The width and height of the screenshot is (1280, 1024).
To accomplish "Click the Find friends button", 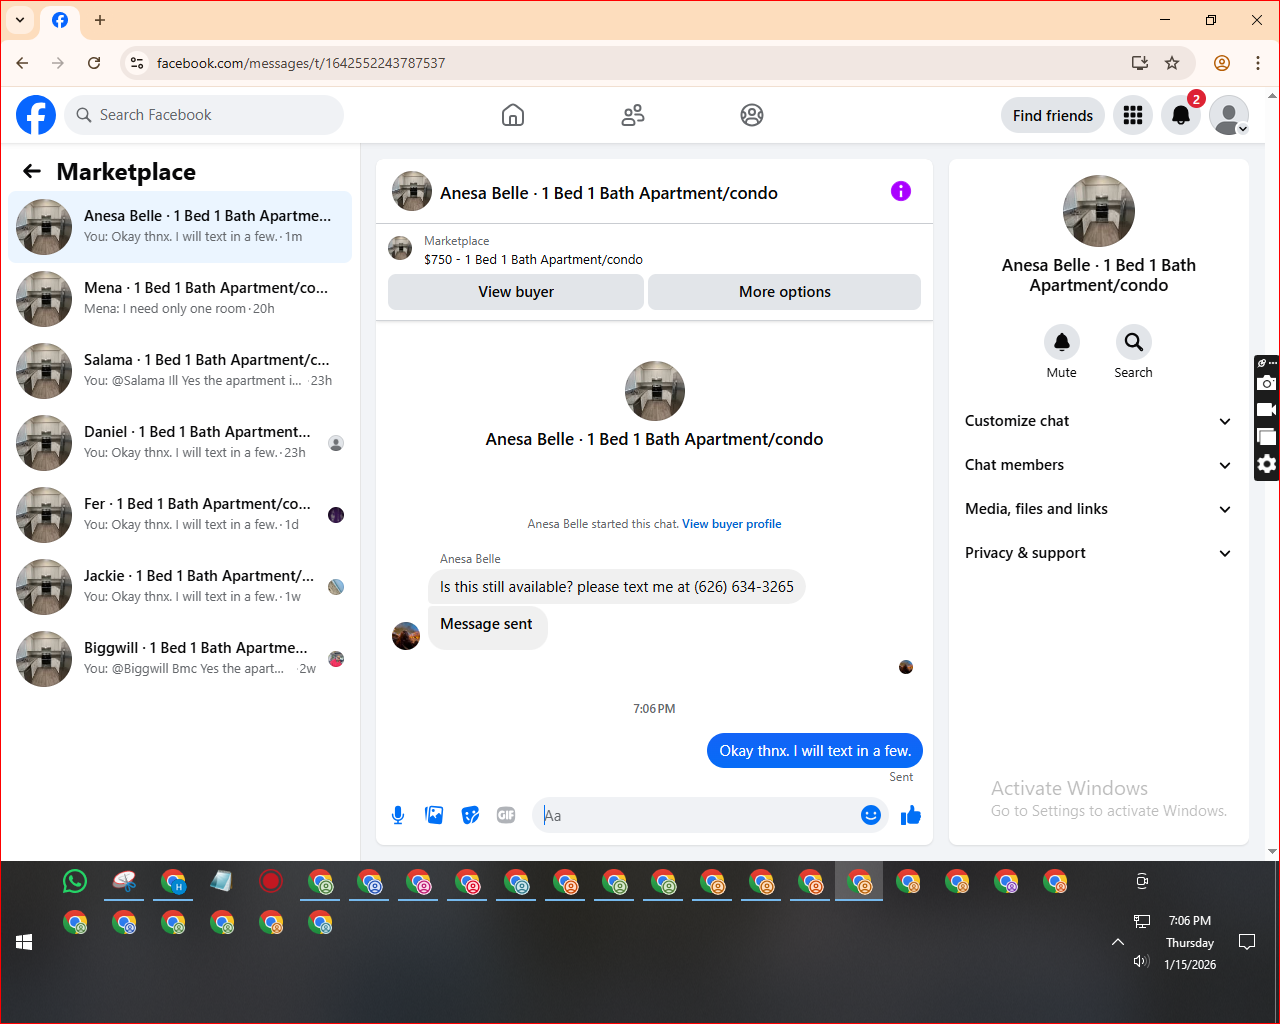I will click(1053, 115).
